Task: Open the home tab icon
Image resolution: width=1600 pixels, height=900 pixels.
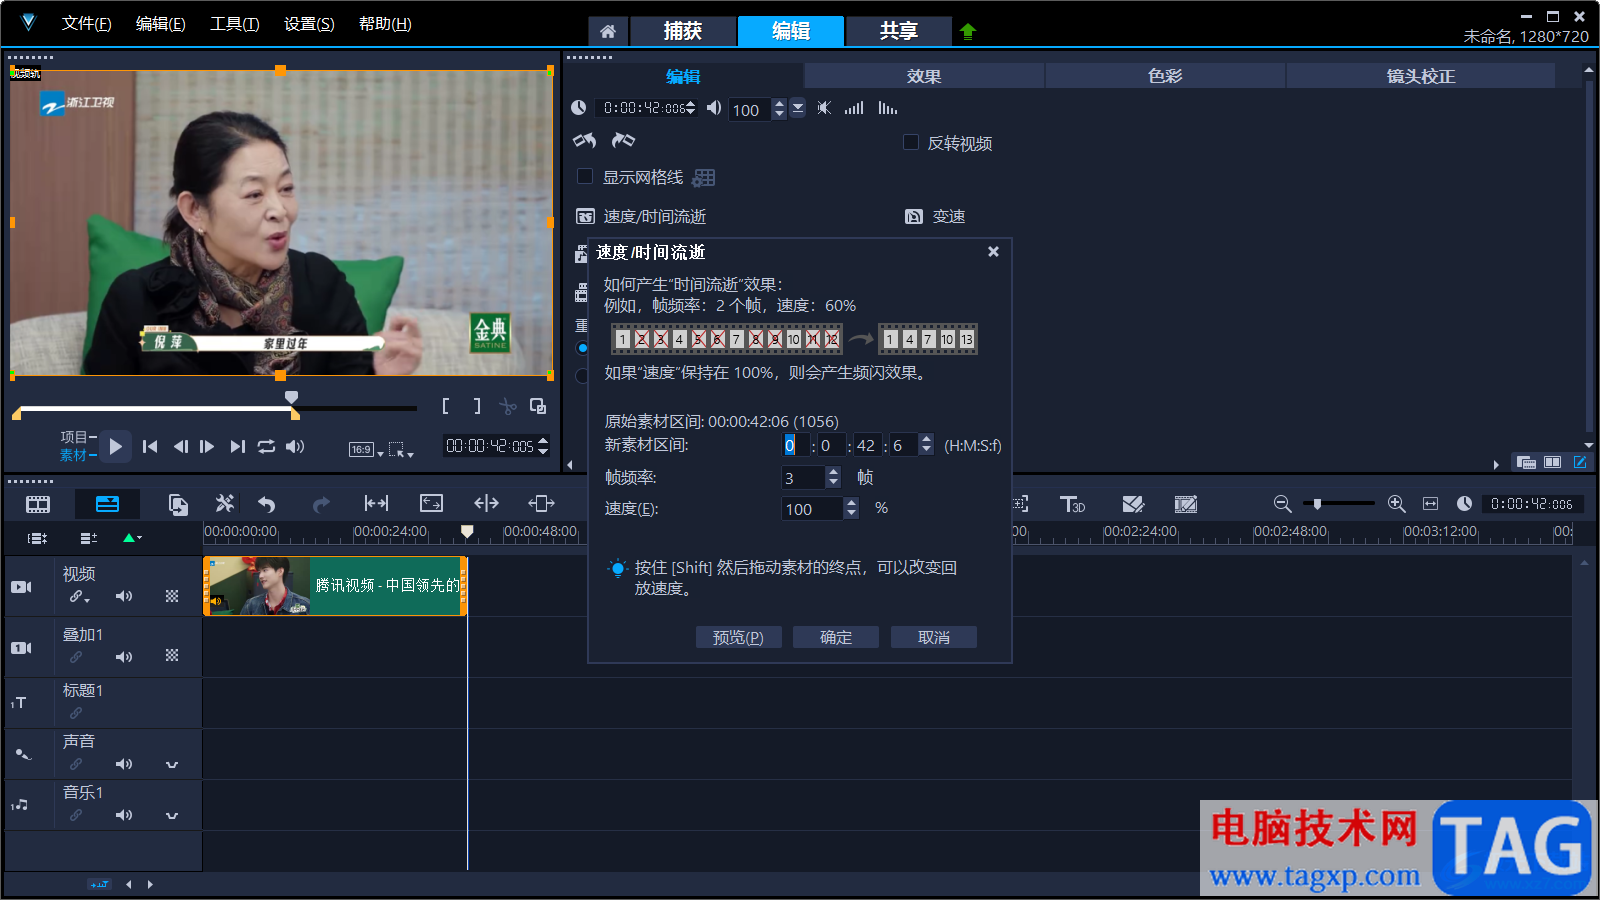Action: click(608, 31)
